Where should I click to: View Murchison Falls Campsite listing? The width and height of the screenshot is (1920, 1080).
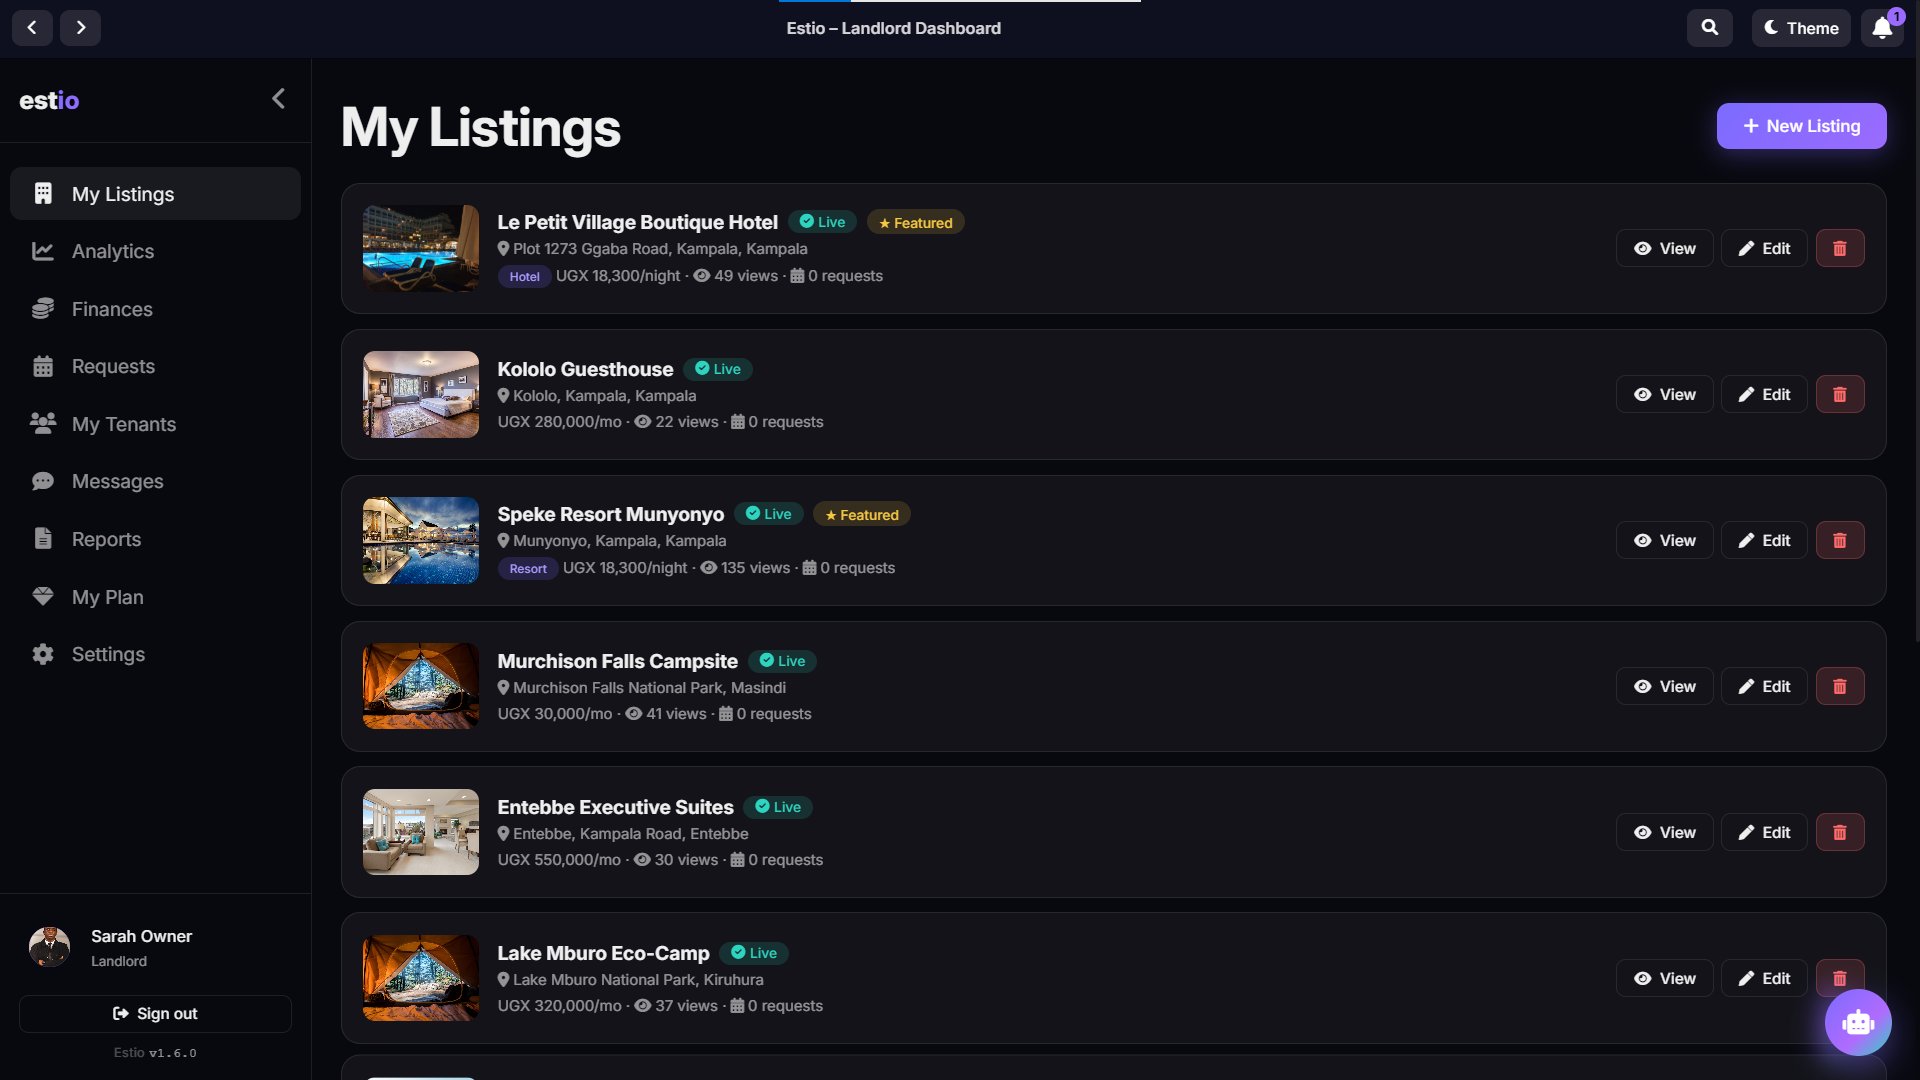point(1664,686)
